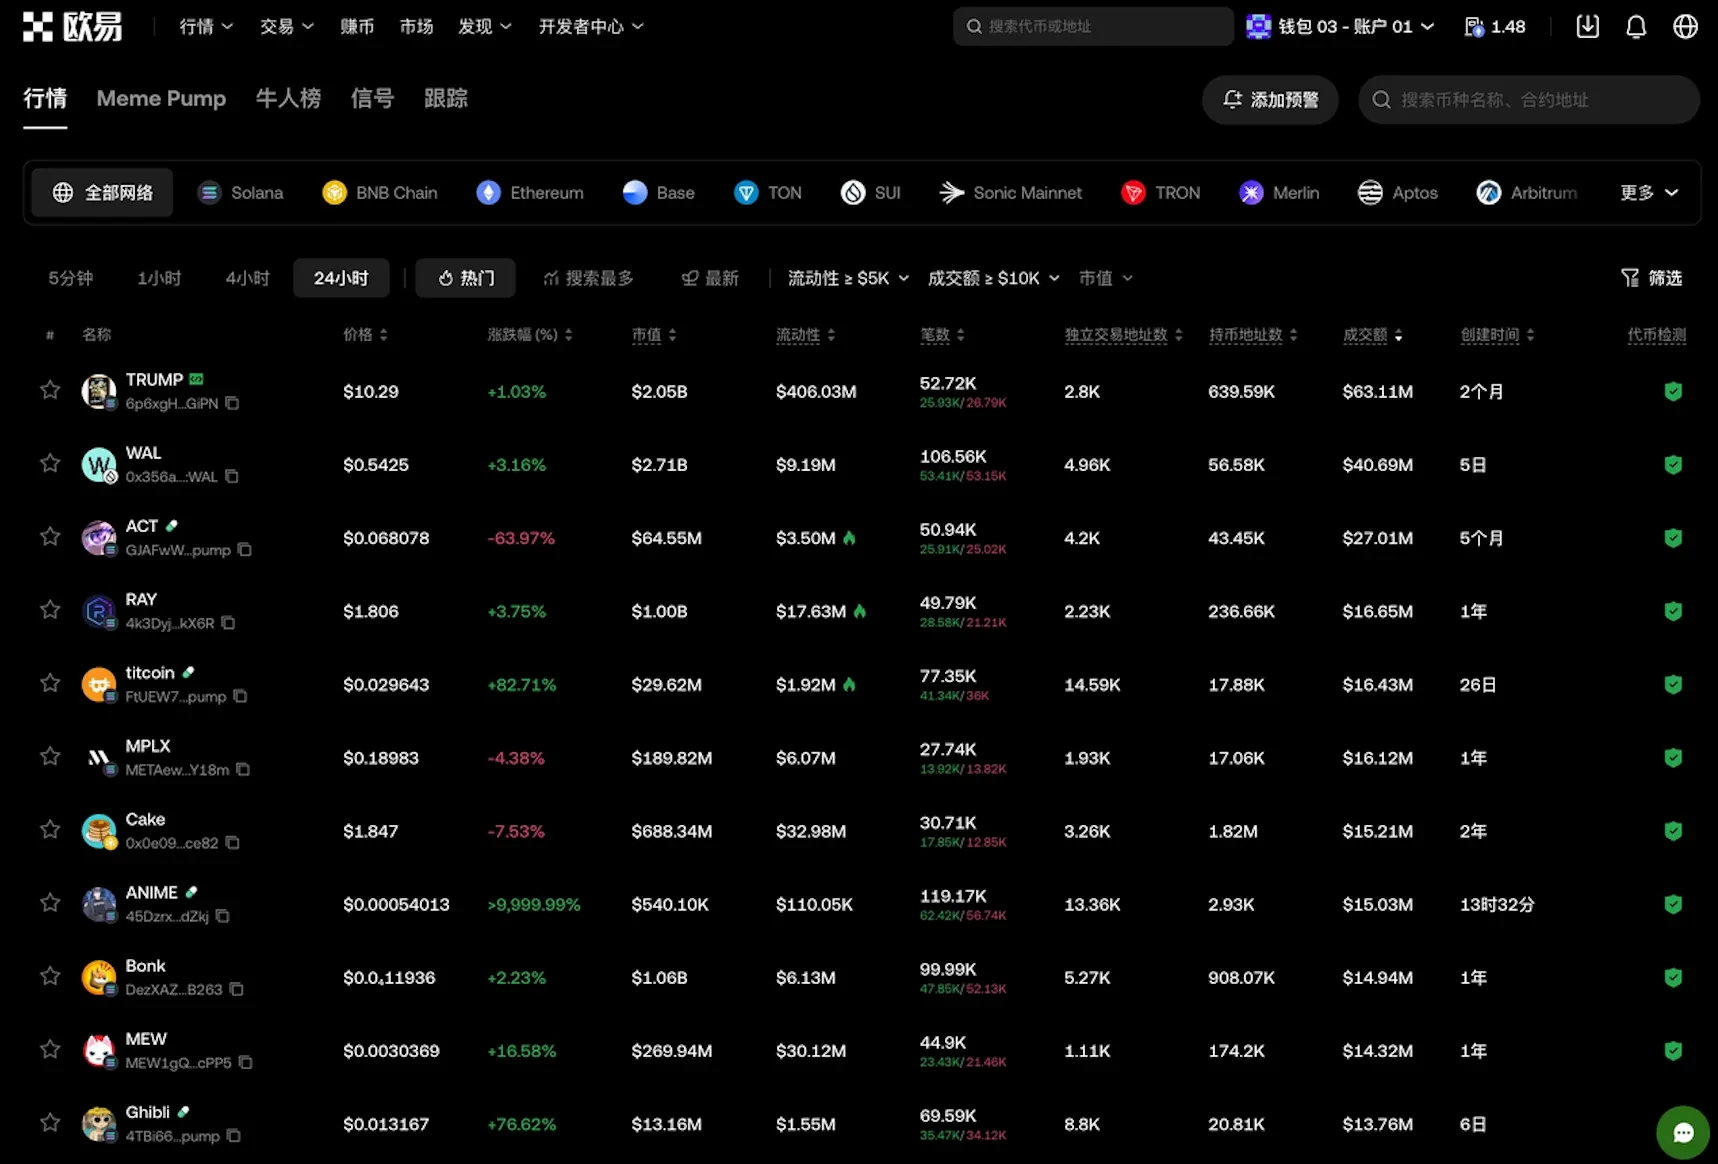Sort by 价格 column
This screenshot has width=1718, height=1164.
click(365, 335)
